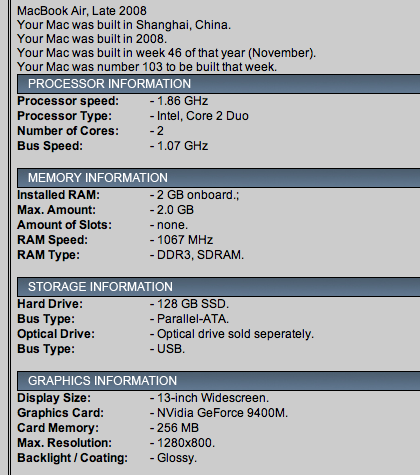Select the 'Glossy.' value

(177, 458)
